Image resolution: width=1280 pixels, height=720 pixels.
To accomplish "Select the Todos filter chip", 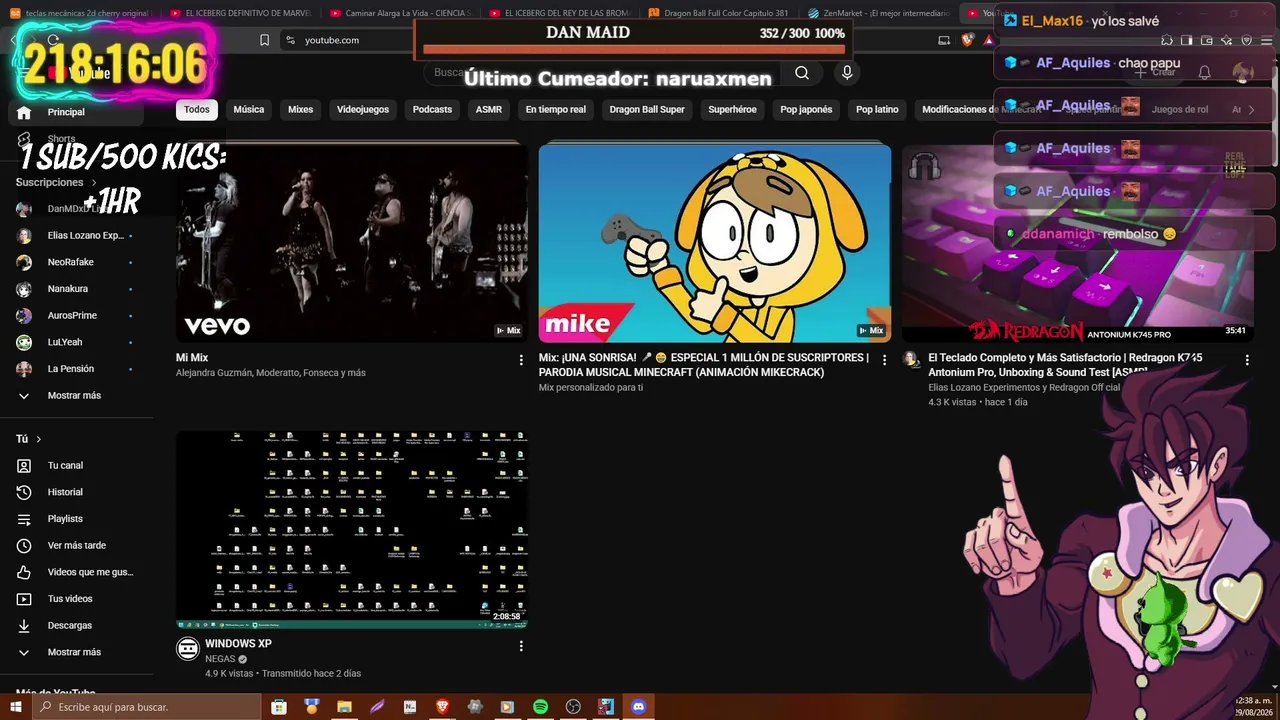I will pyautogui.click(x=197, y=110).
